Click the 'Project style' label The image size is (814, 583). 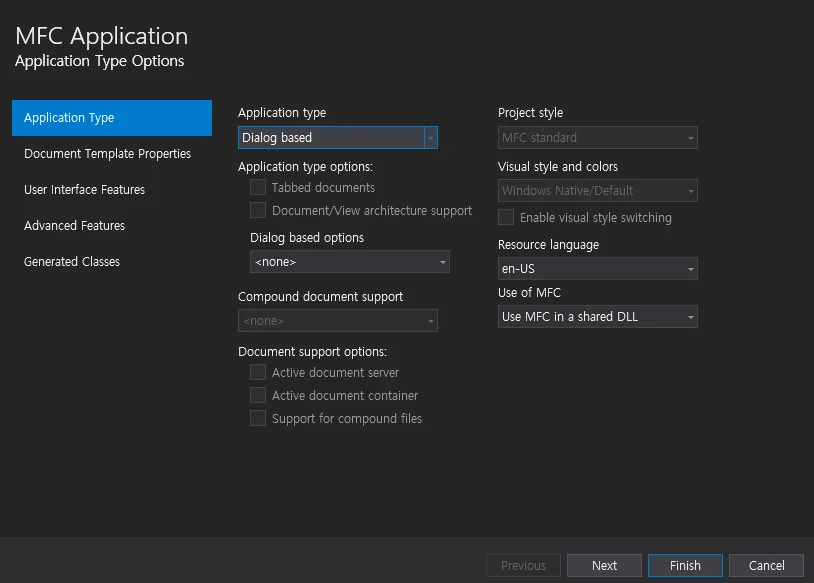coord(530,113)
